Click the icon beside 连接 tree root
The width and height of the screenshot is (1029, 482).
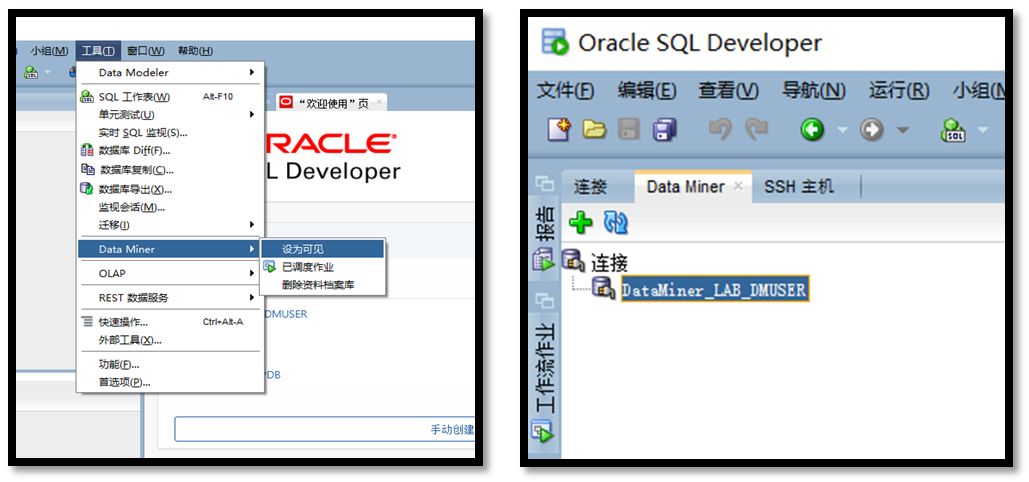click(x=573, y=261)
